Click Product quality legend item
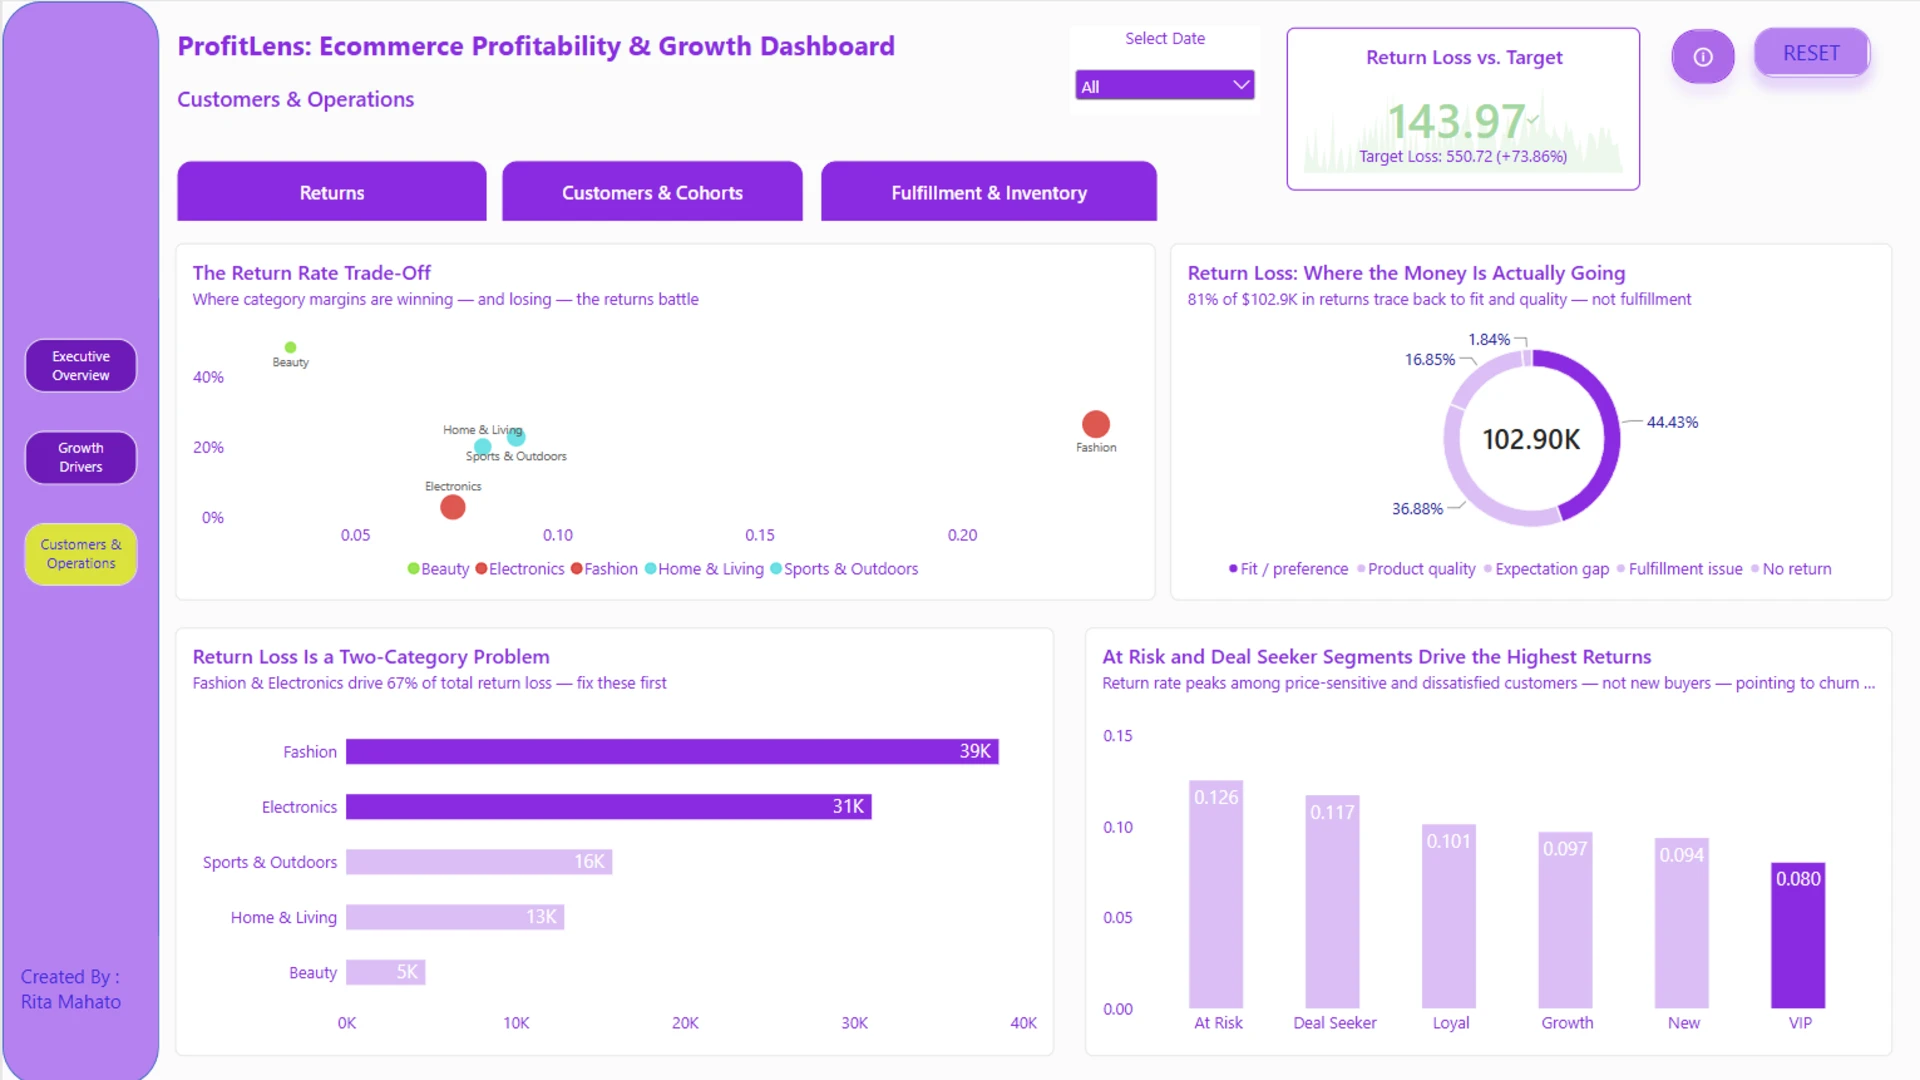The image size is (1920, 1080). pos(1416,569)
